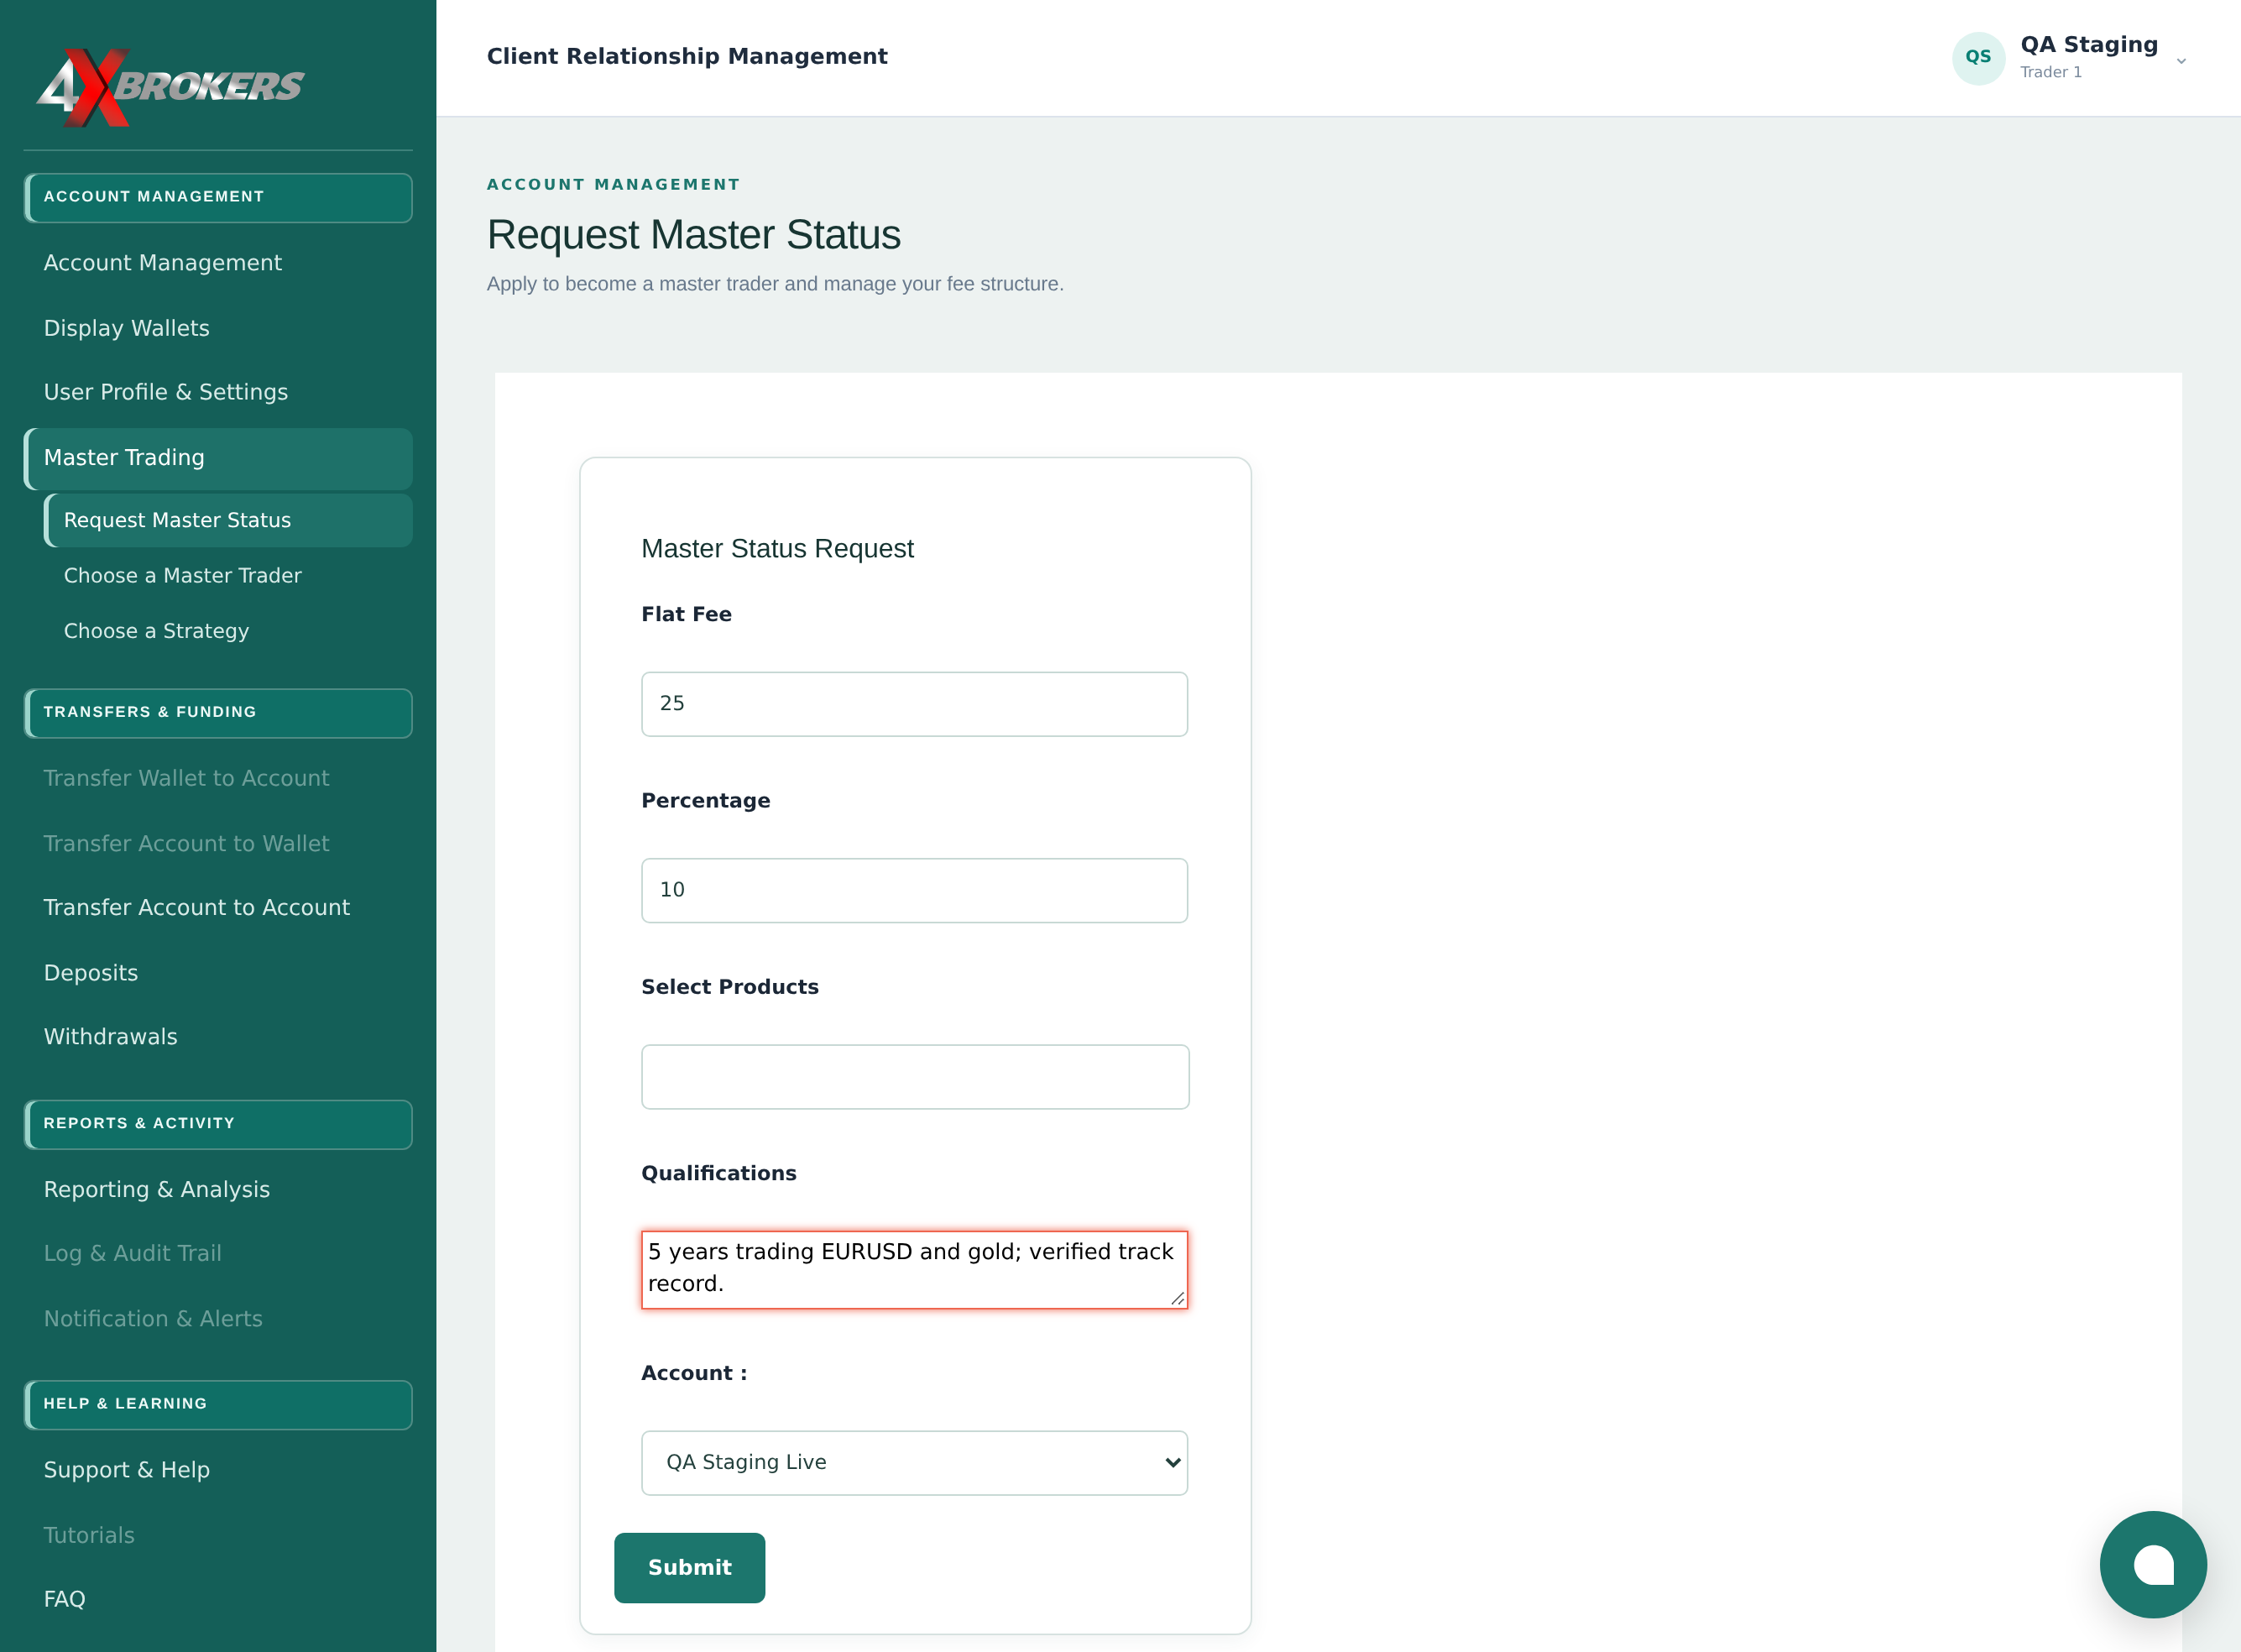Click the Select Products field

[914, 1076]
